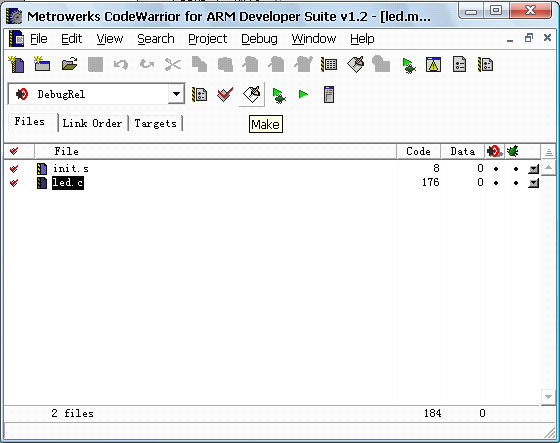Toggle the touch checkmark for init.s
The height and width of the screenshot is (443, 560).
(14, 169)
